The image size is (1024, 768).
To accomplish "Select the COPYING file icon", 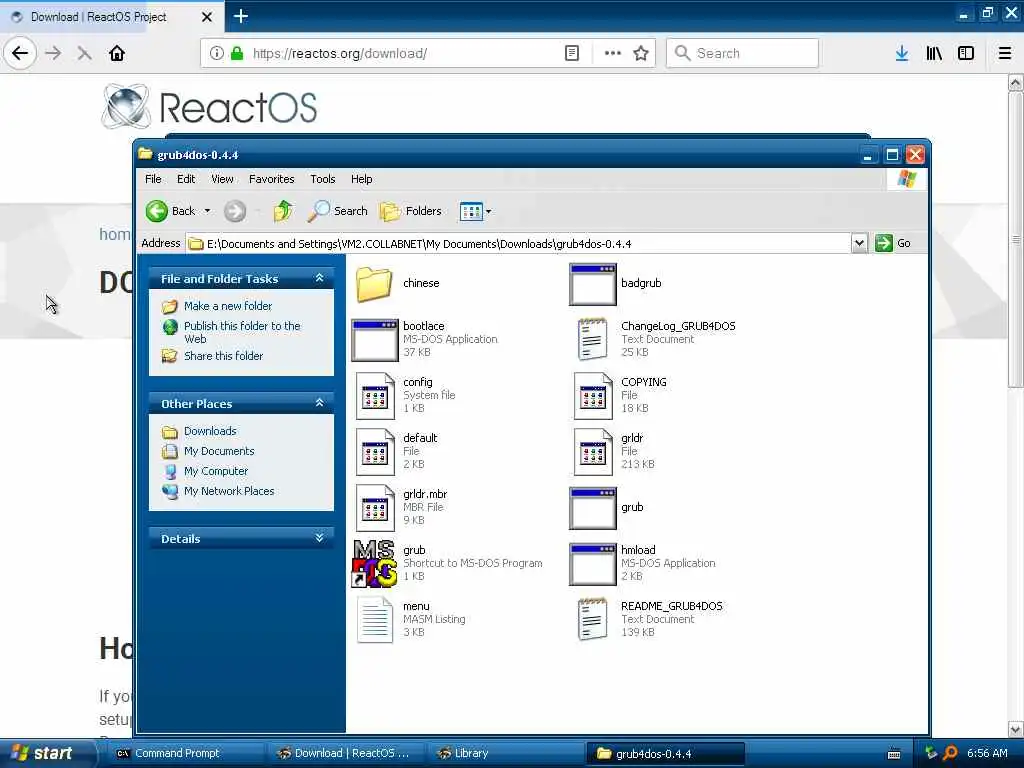I will click(593, 396).
